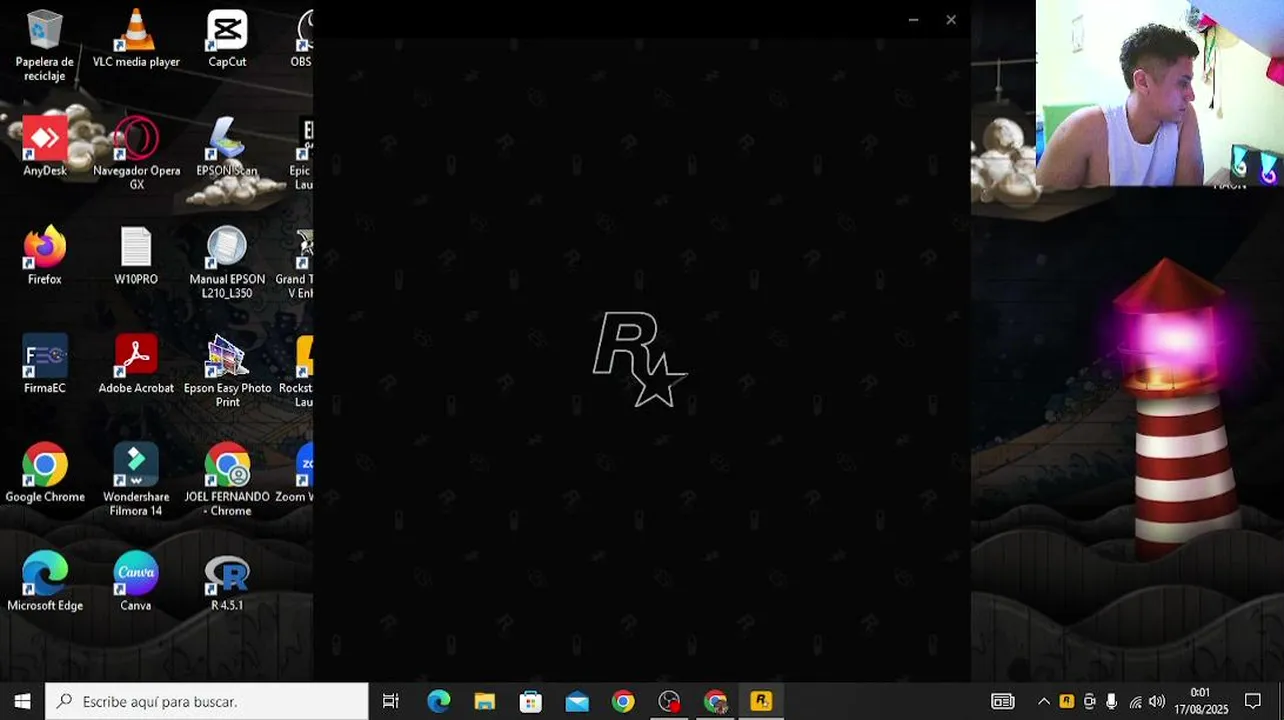Select the W10PRO text file
The height and width of the screenshot is (720, 1284).
point(136,256)
